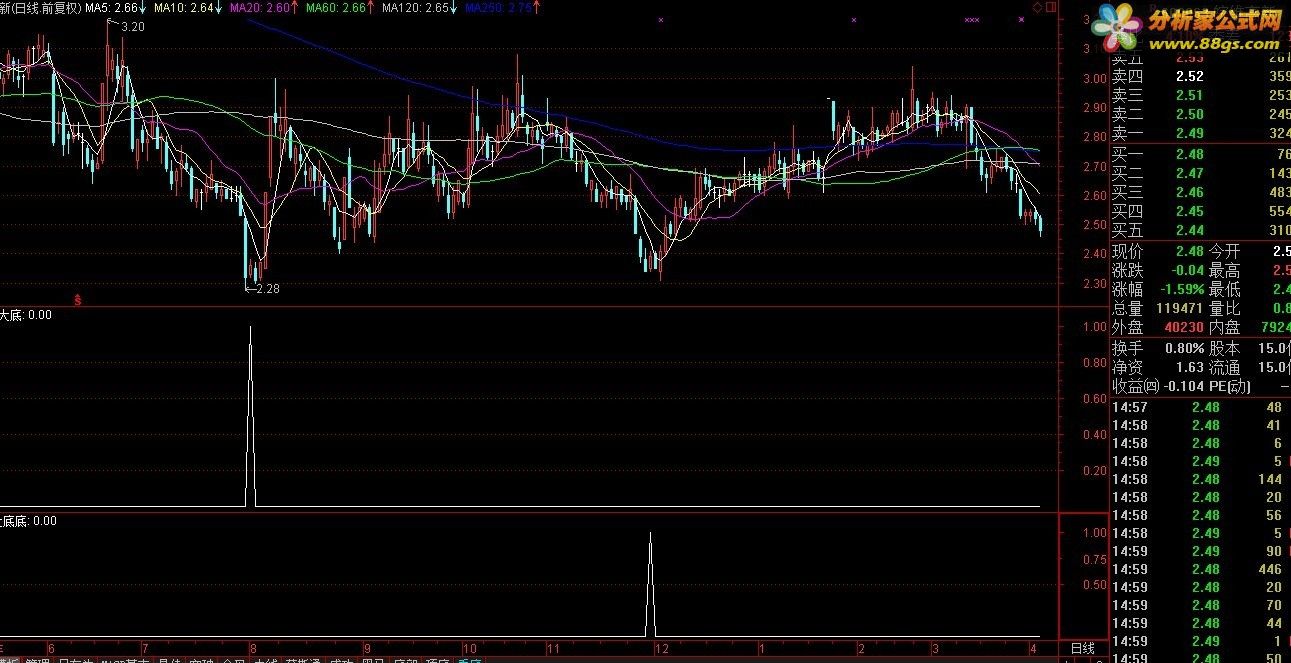Click the 流通 float shares label
Image resolution: width=1291 pixels, height=663 pixels.
coord(1224,367)
